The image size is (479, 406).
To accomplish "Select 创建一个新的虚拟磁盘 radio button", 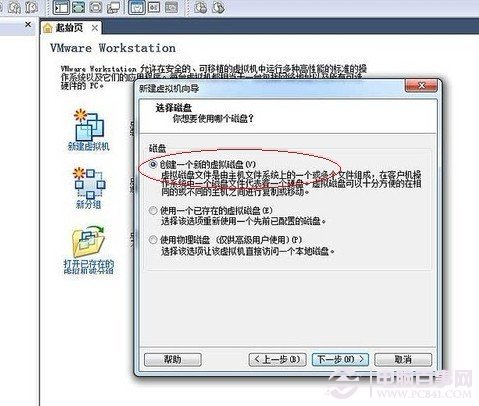I will tap(153, 164).
